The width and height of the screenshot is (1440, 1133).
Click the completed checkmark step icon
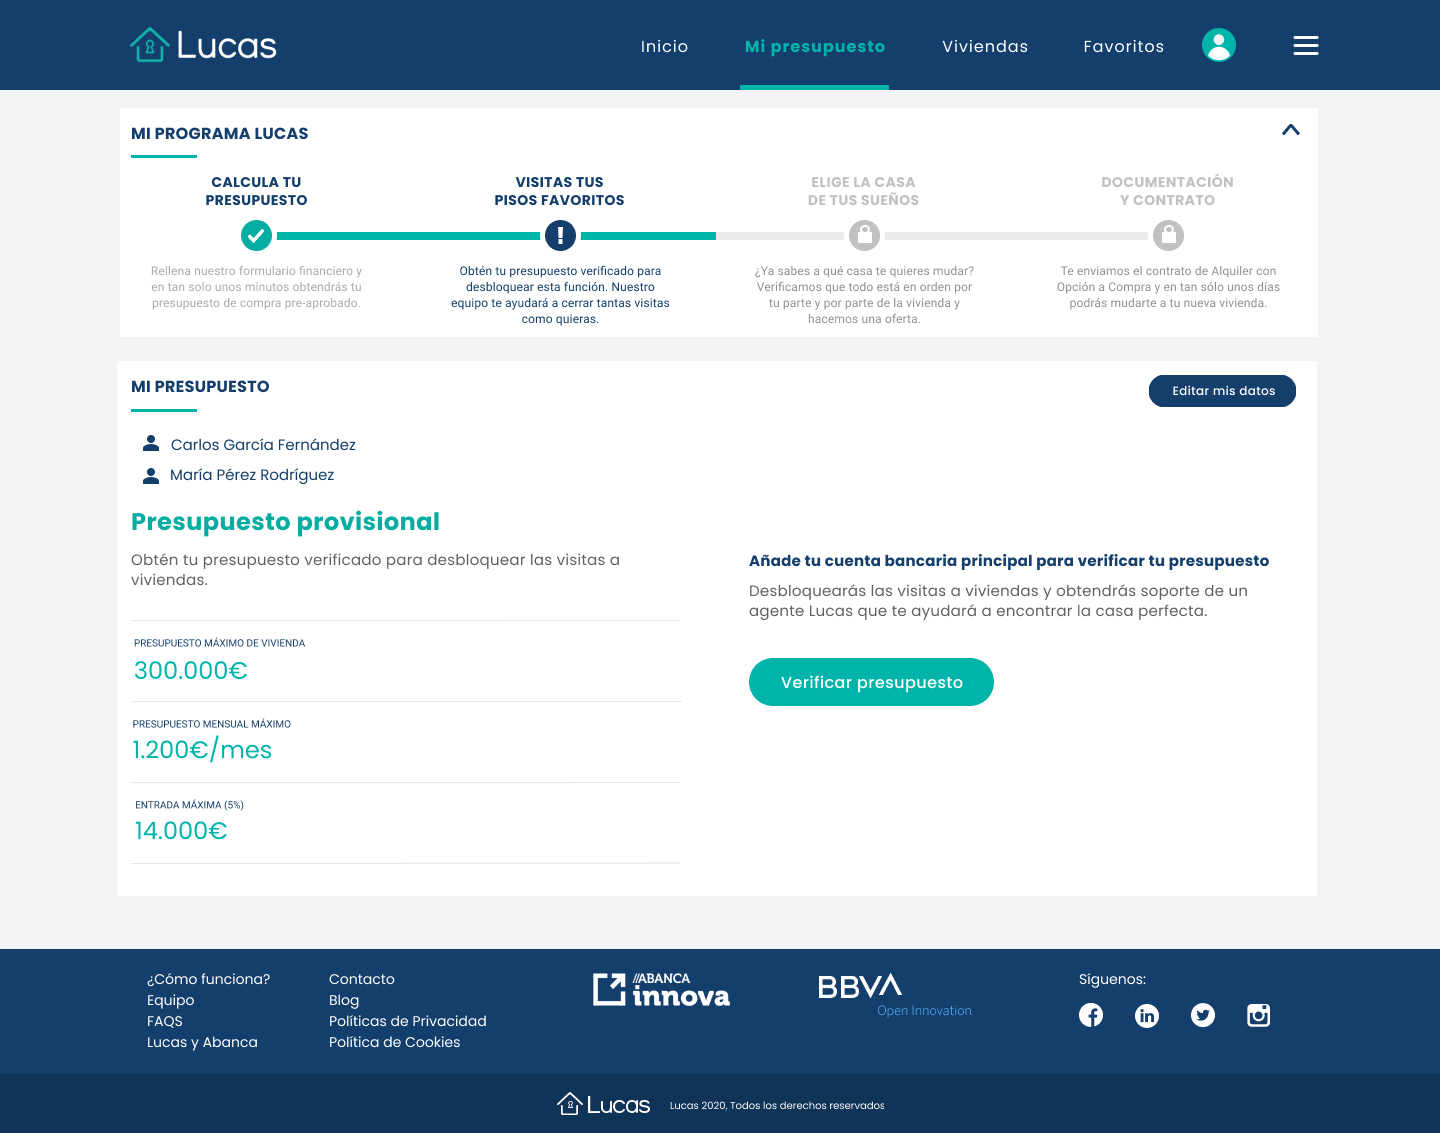256,236
